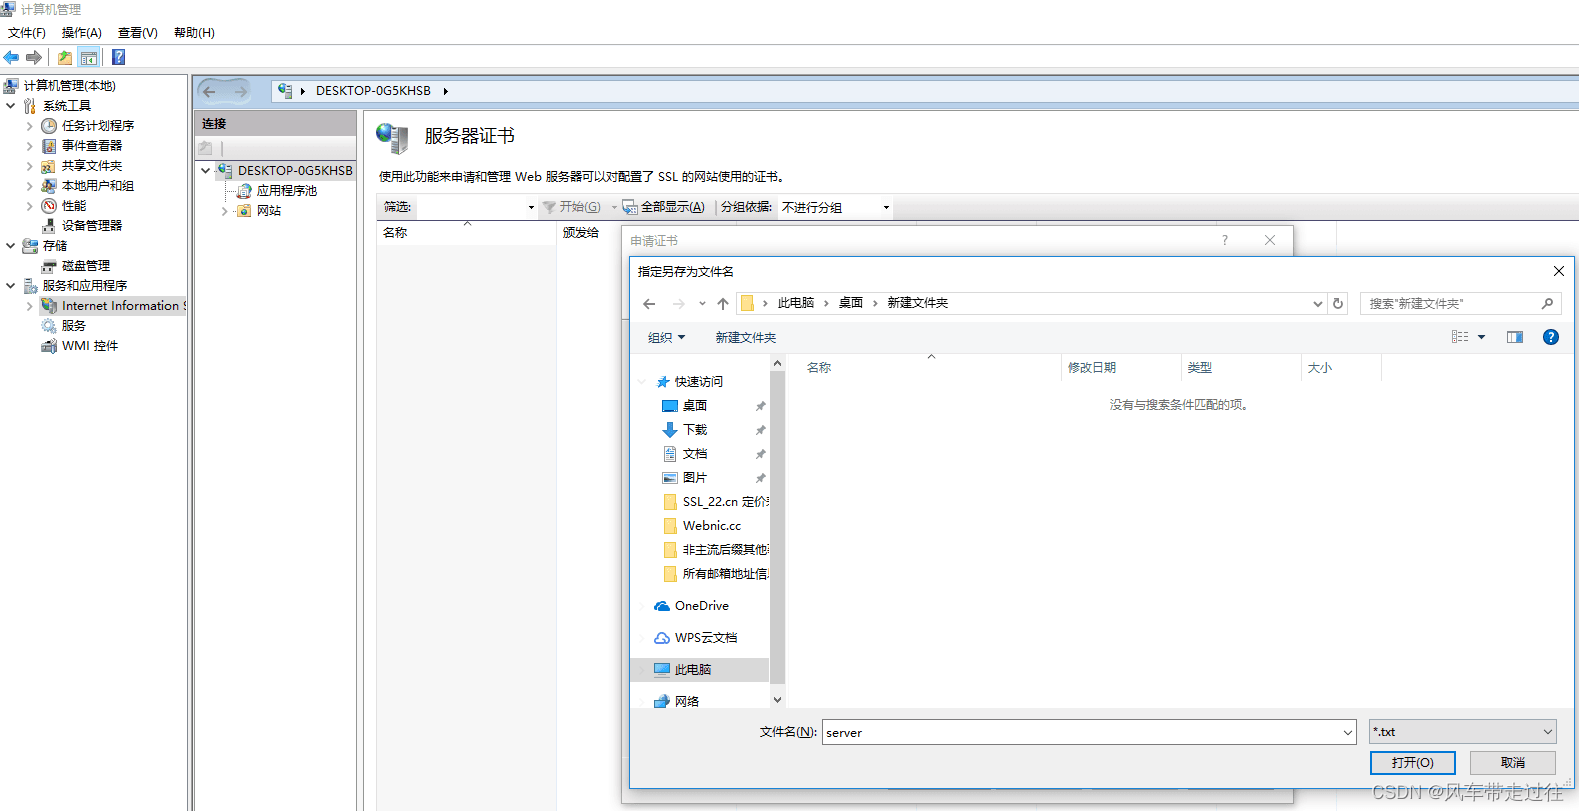Click the 取消 button
The width and height of the screenshot is (1579, 811).
pos(1512,762)
